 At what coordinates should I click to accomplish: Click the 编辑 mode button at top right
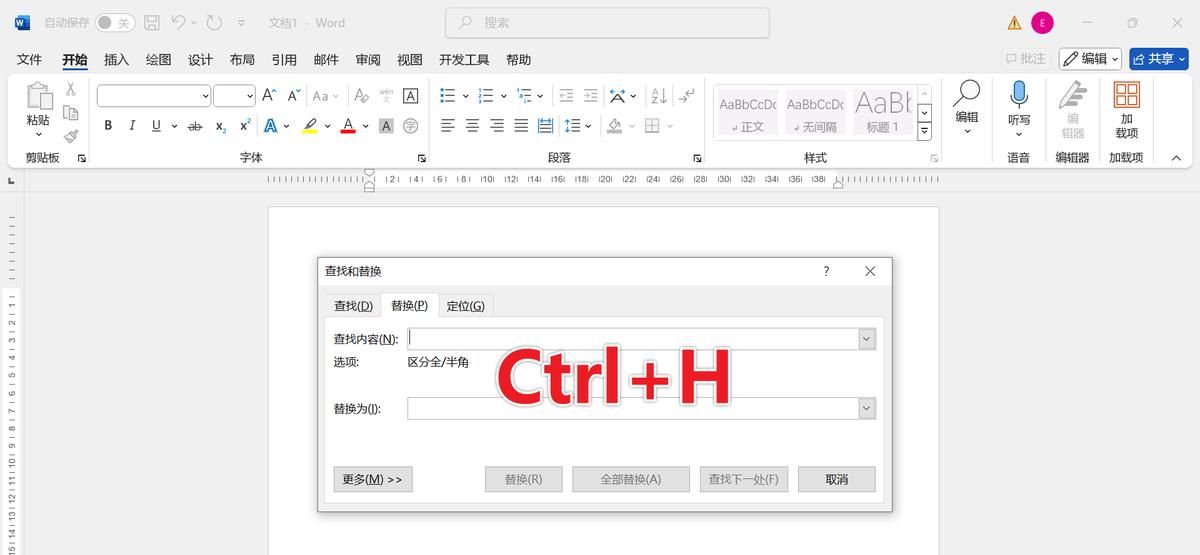(x=1091, y=59)
